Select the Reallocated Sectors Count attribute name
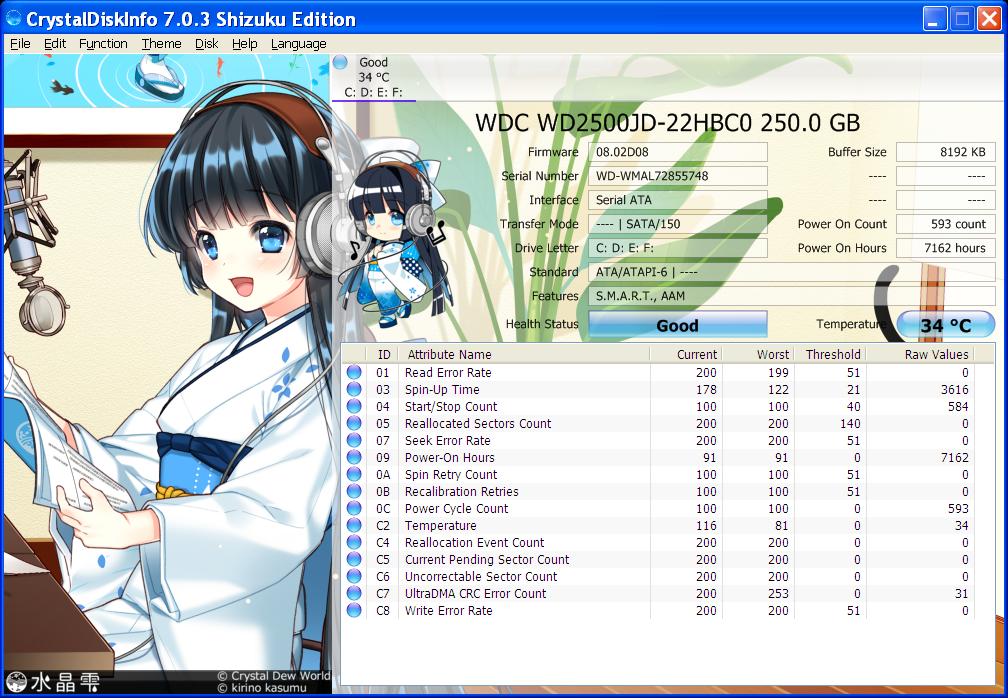 478,424
